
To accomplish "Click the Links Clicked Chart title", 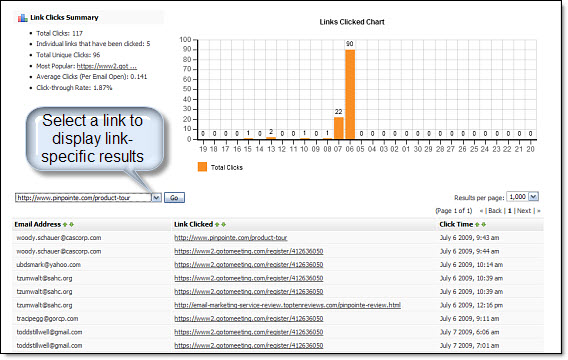I will pos(352,22).
